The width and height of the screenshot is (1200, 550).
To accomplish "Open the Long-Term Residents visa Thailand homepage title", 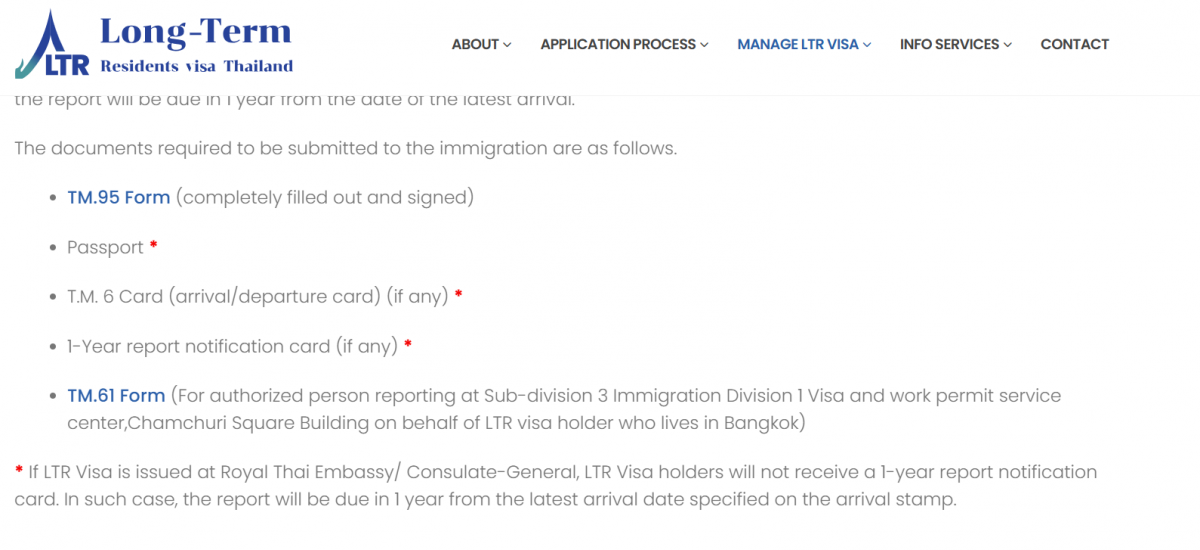I will point(196,46).
